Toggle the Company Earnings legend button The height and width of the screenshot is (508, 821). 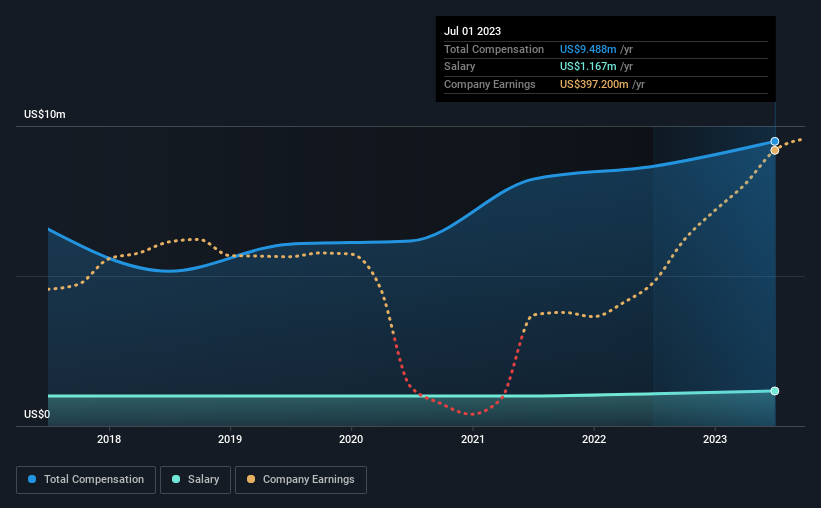(x=301, y=480)
